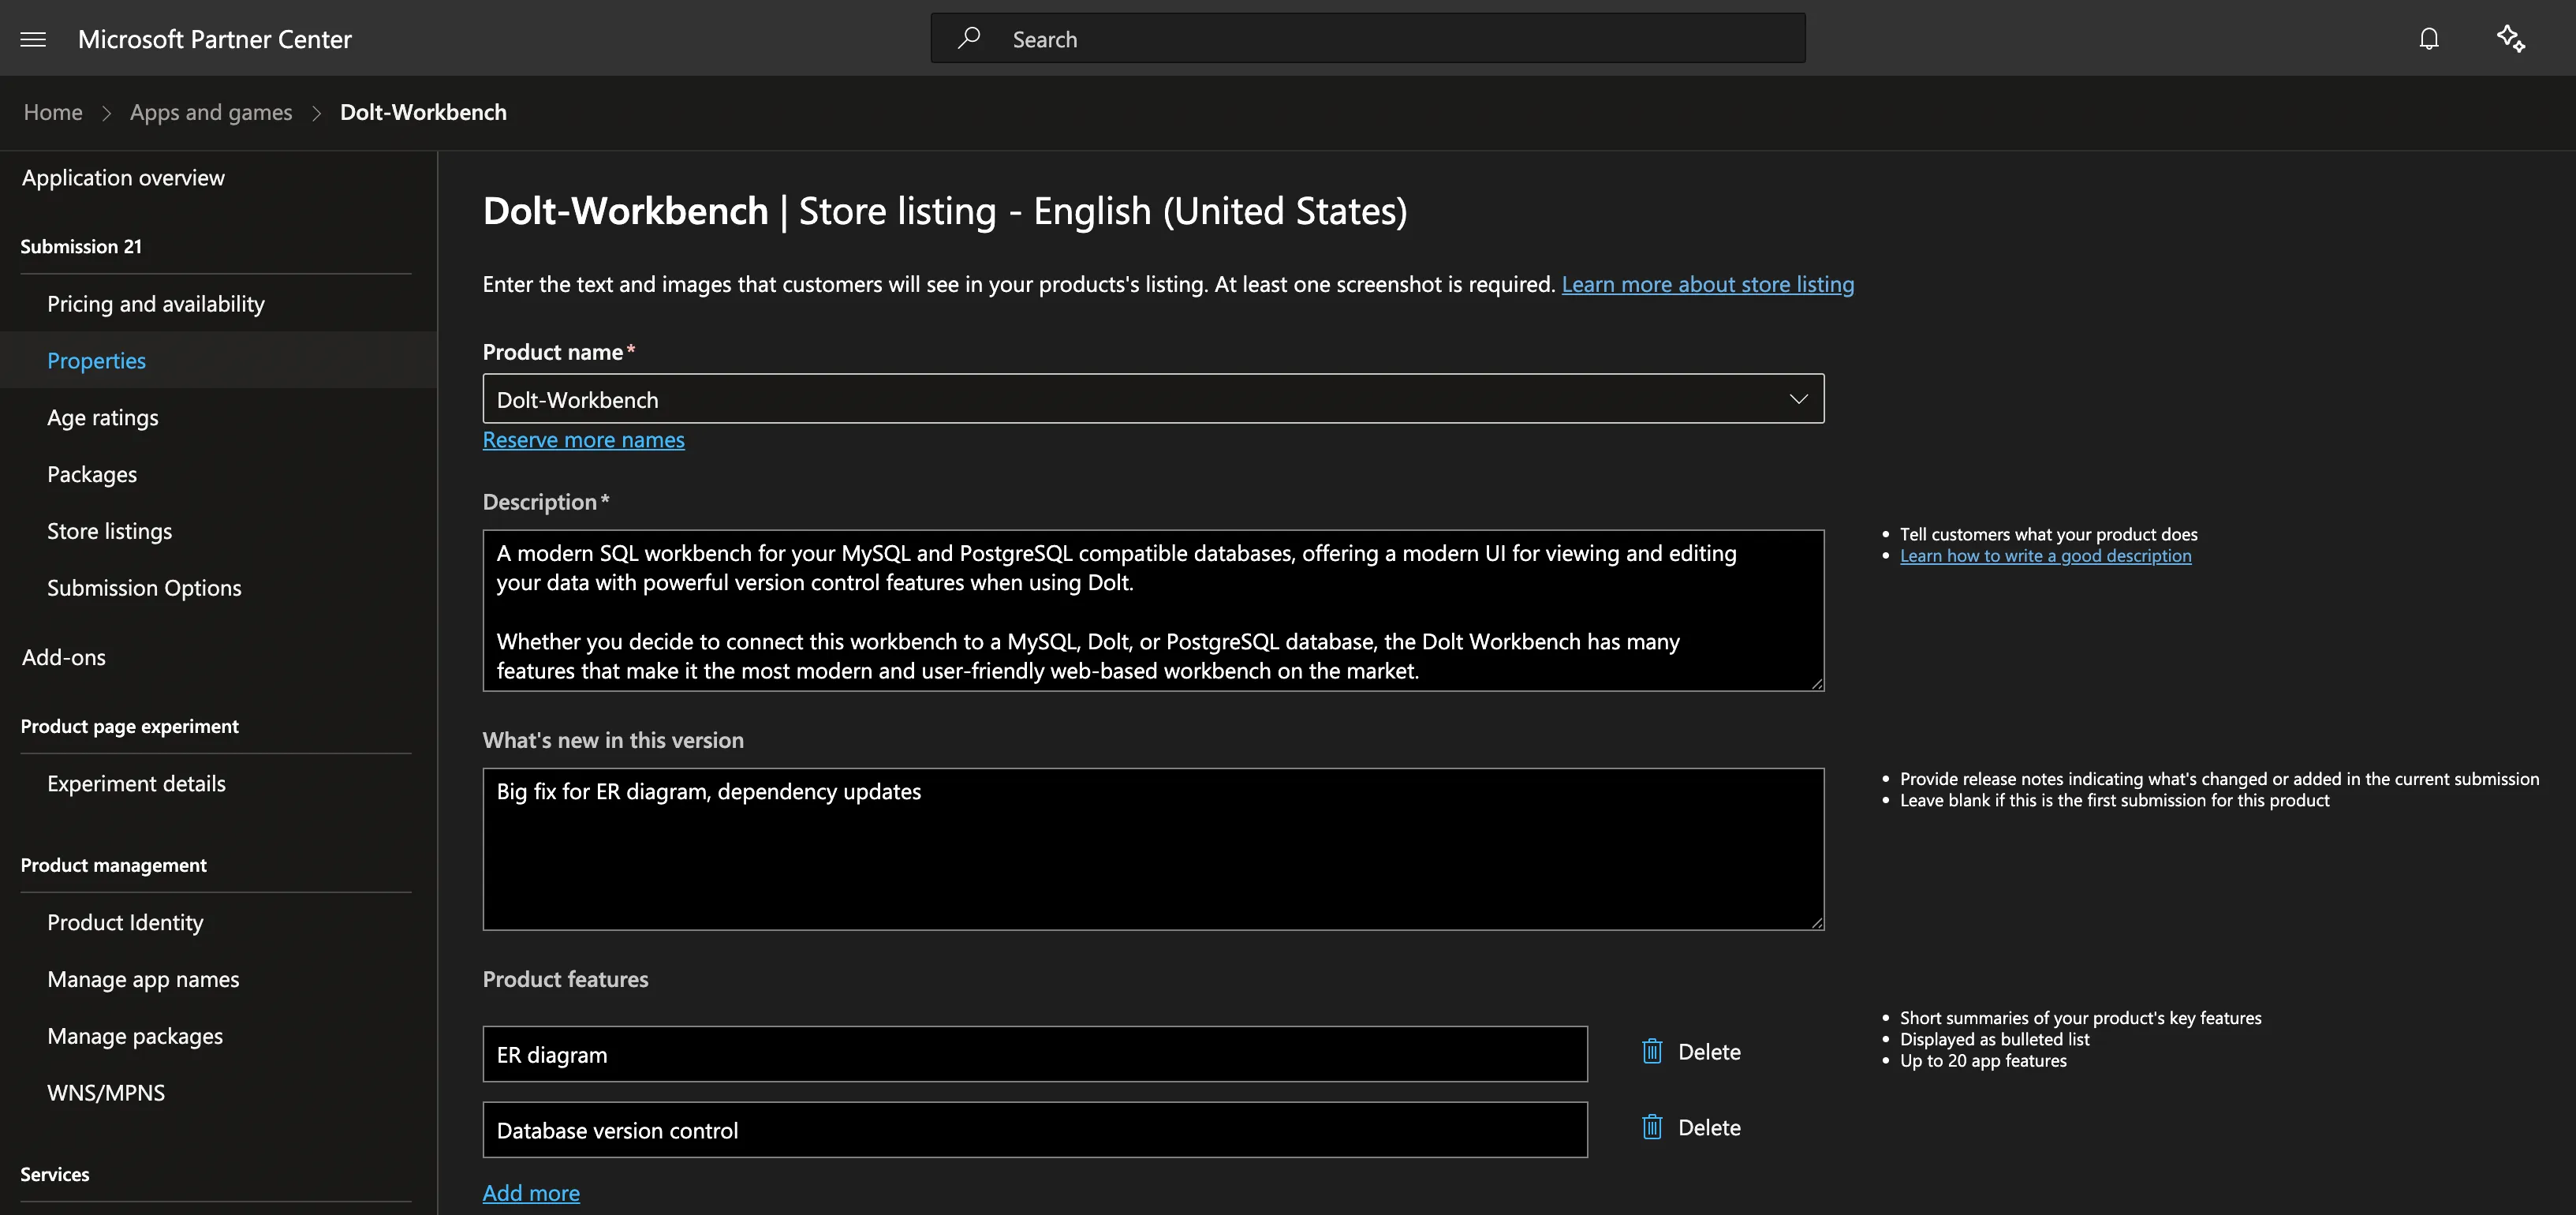This screenshot has width=2576, height=1215.
Task: Click the search magnifier icon
Action: [x=968, y=38]
